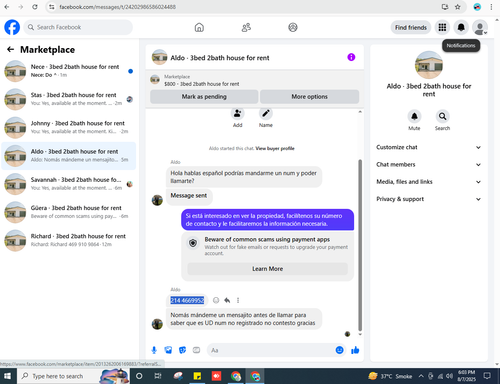Open the Notifications bell icon

461,27
